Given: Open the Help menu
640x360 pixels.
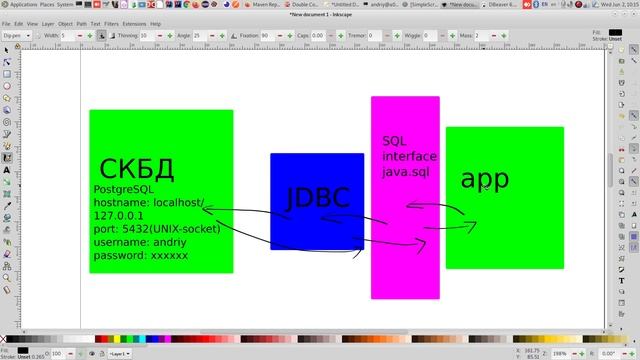Looking at the screenshot, I should point(155,24).
